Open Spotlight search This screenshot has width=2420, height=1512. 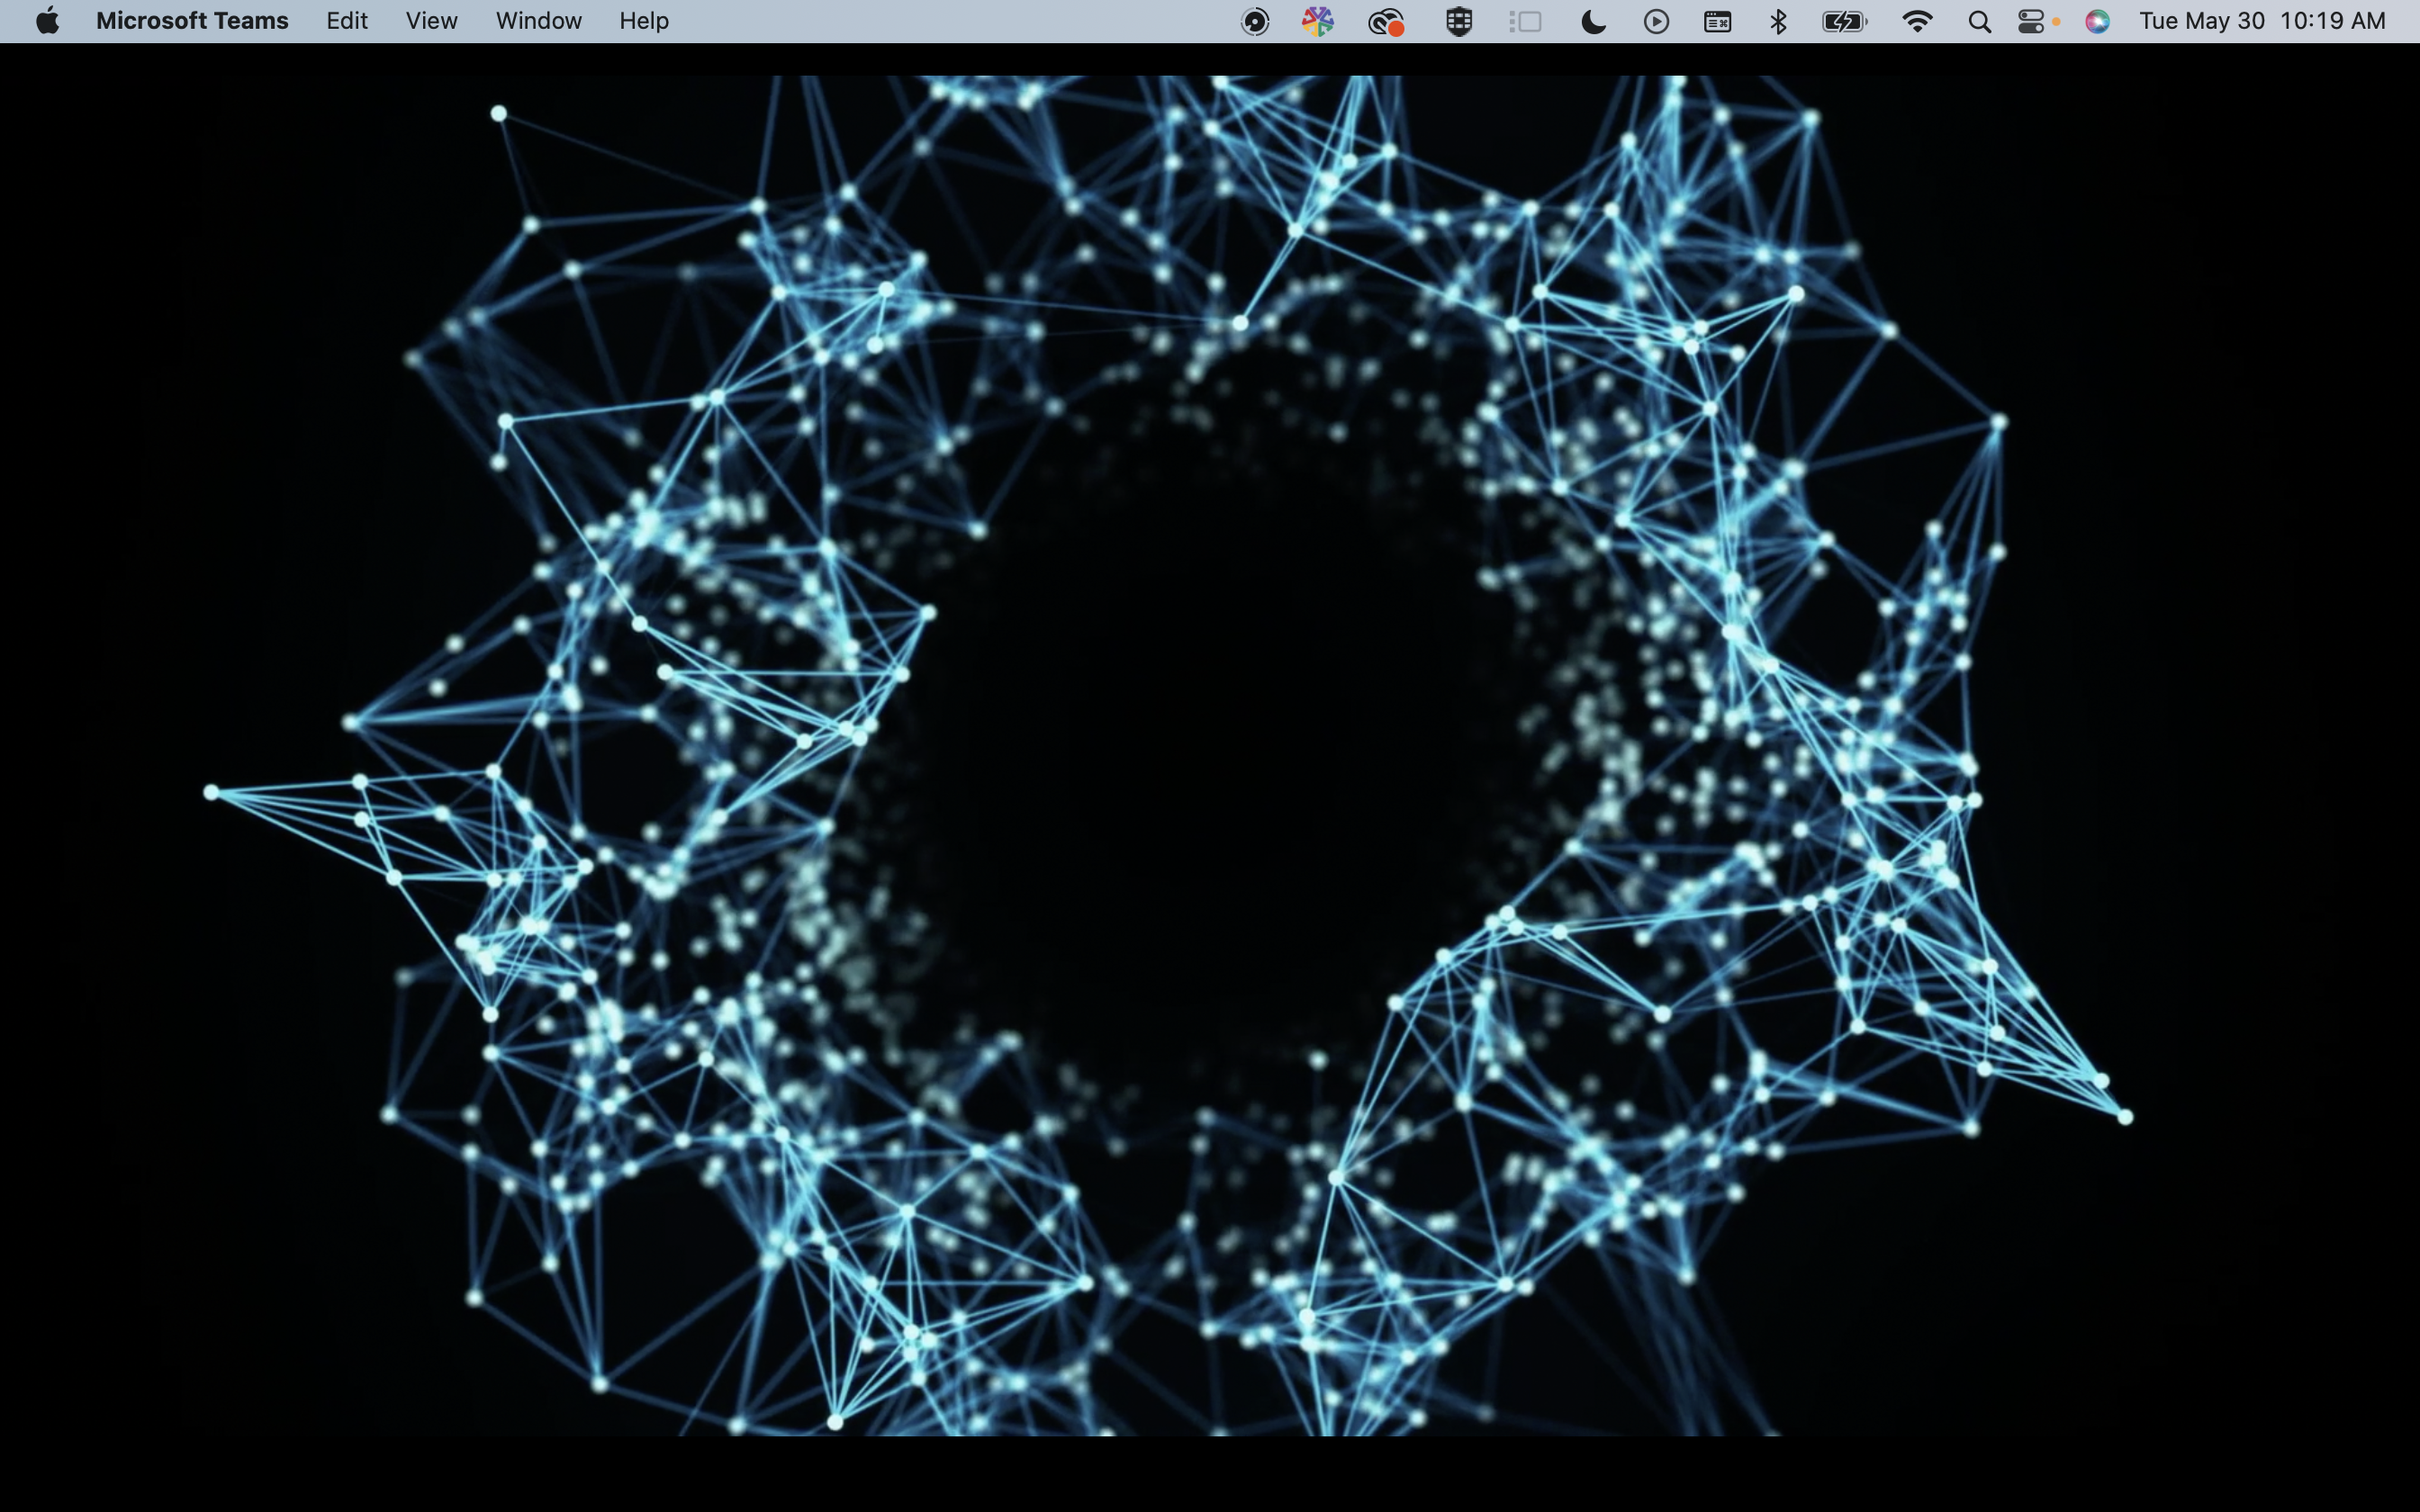click(x=1978, y=21)
